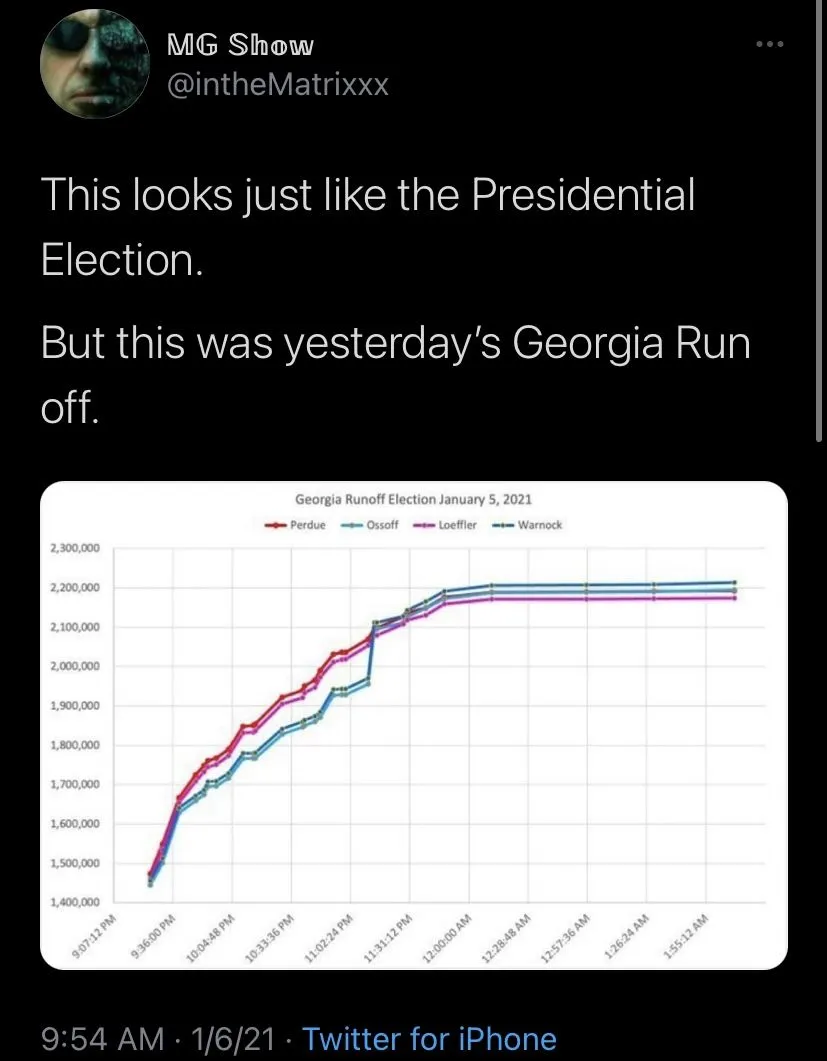Click the 2,300,000 y-axis label
This screenshot has height=1061, width=827.
76,549
